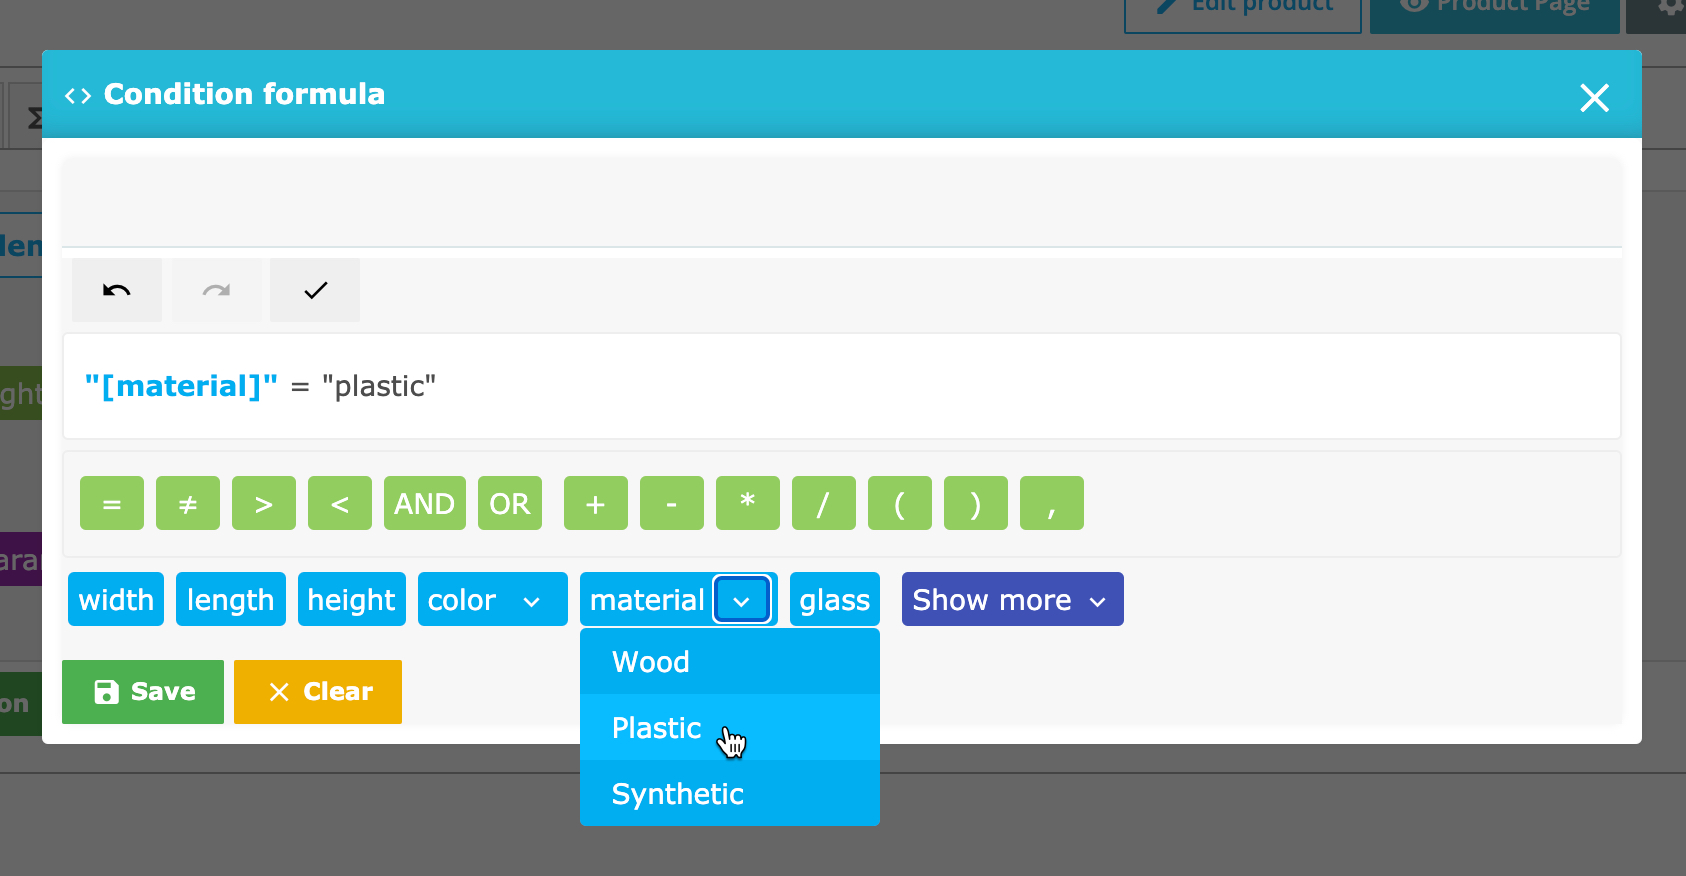Screen dimensions: 1686x876
Task: Expand the color options dropdown
Action: (x=531, y=600)
